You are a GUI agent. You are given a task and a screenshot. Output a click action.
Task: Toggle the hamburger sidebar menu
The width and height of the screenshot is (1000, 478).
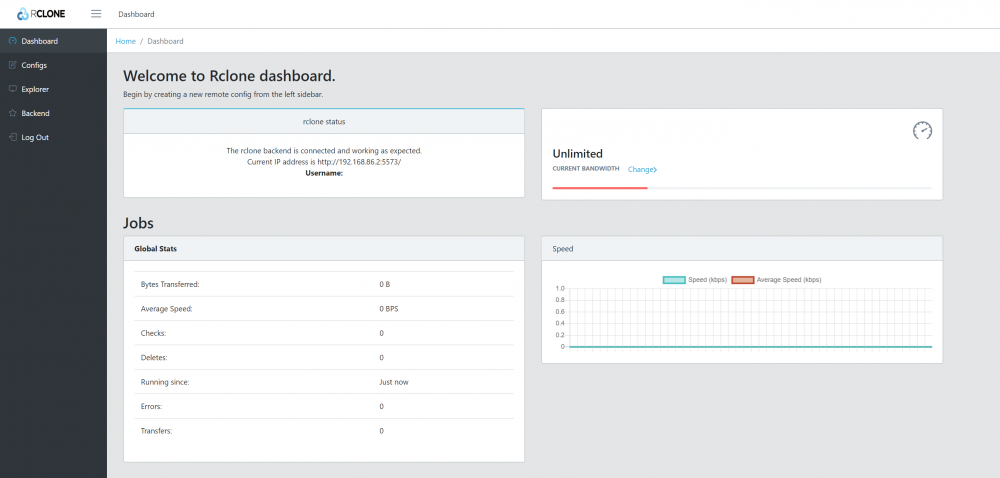pos(96,13)
